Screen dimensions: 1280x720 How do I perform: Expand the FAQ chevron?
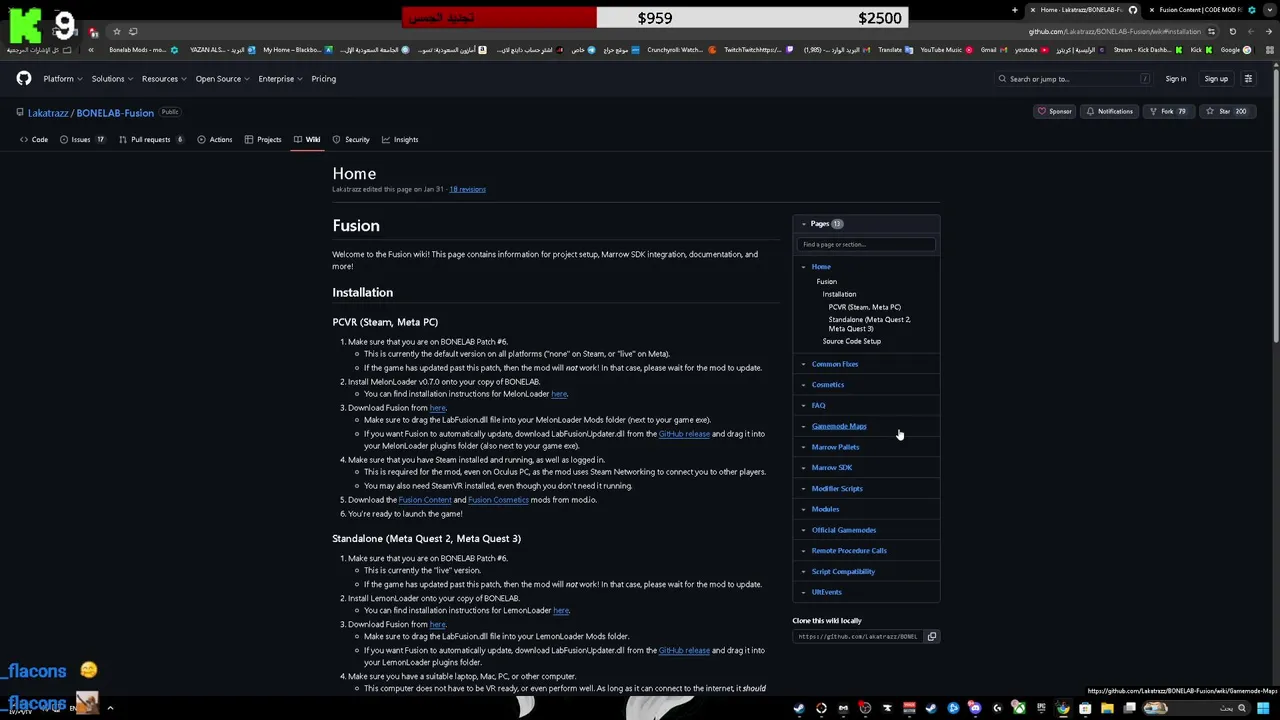pos(803,406)
